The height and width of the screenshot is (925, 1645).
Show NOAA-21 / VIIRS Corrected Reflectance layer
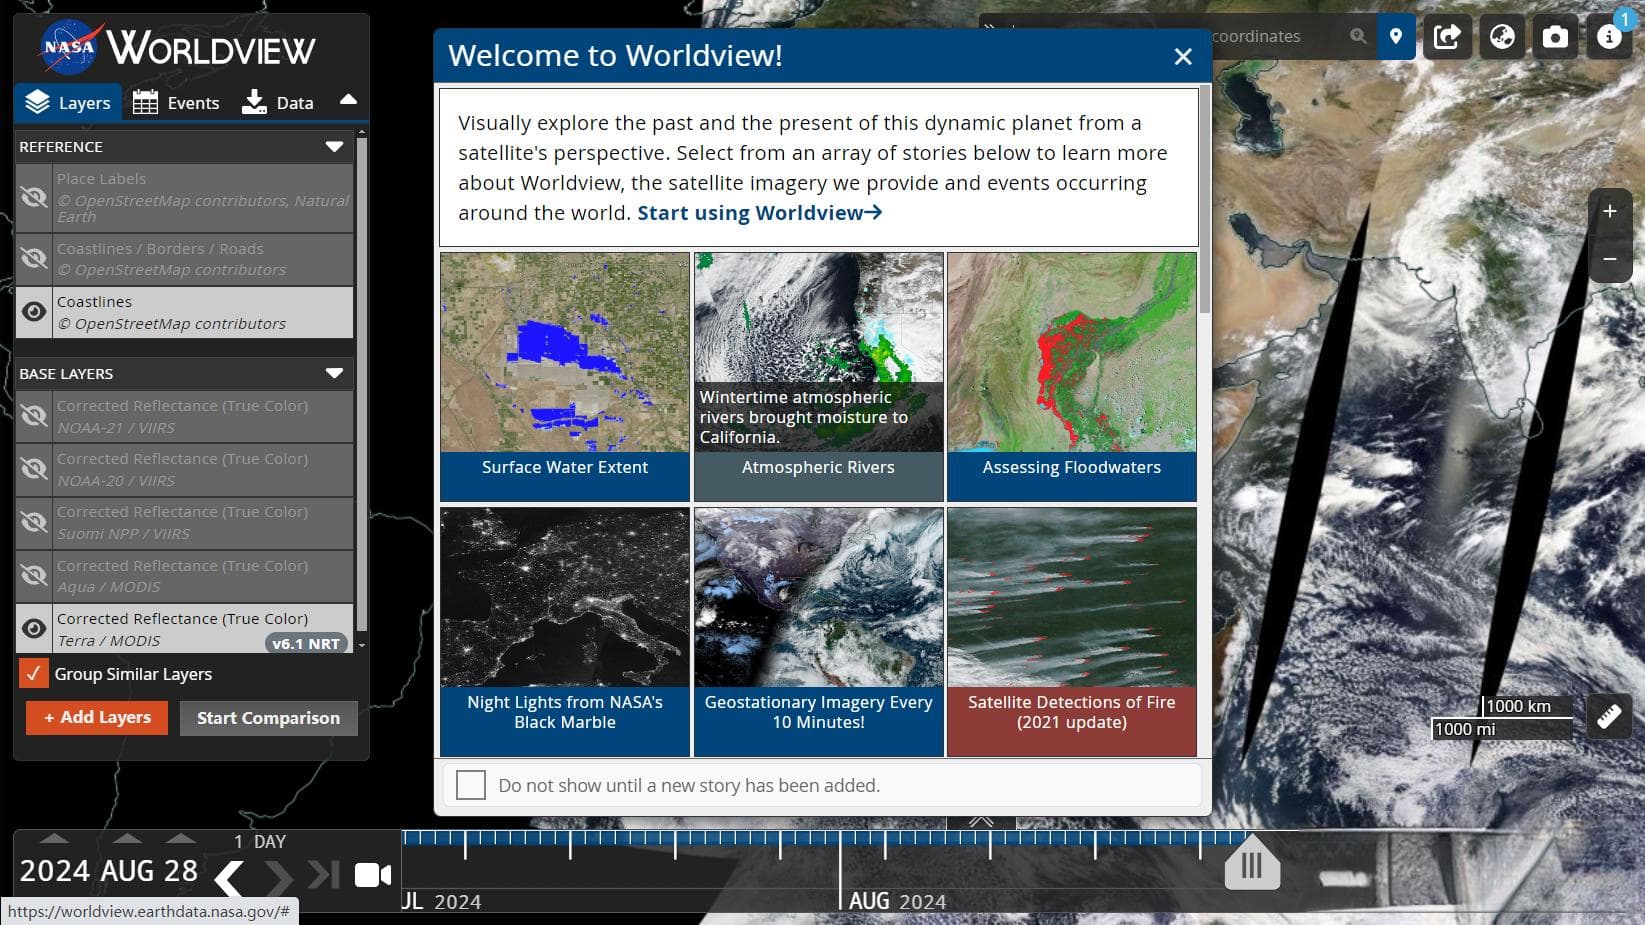pos(34,416)
